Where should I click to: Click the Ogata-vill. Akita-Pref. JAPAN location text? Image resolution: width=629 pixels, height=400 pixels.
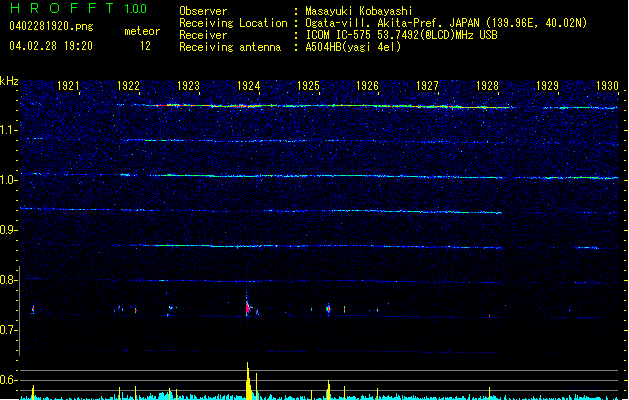pyautogui.click(x=446, y=23)
